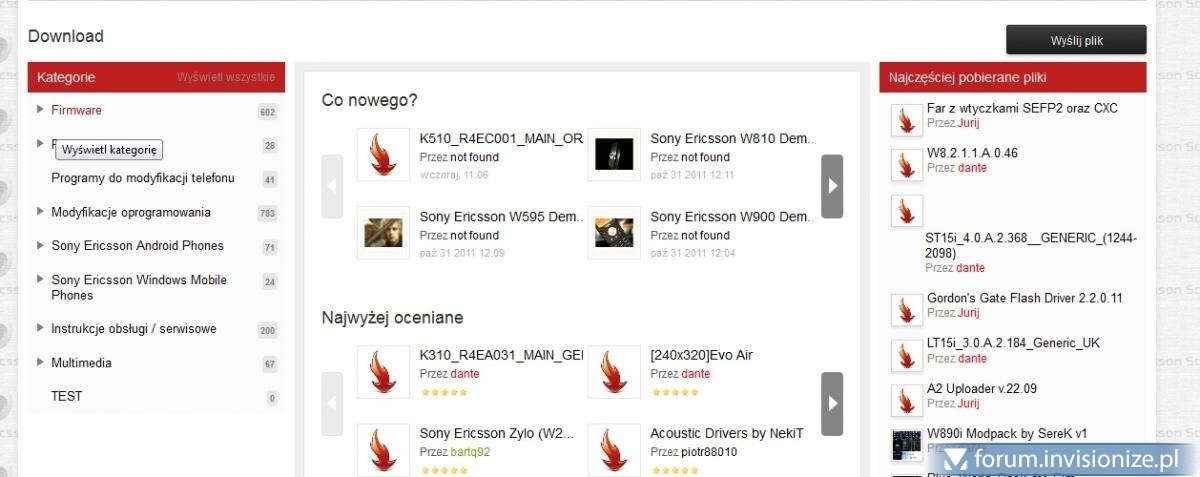The image size is (1200, 477).
Task: Open Sony Ericsson W595 Dem.. file link
Action: pos(501,217)
